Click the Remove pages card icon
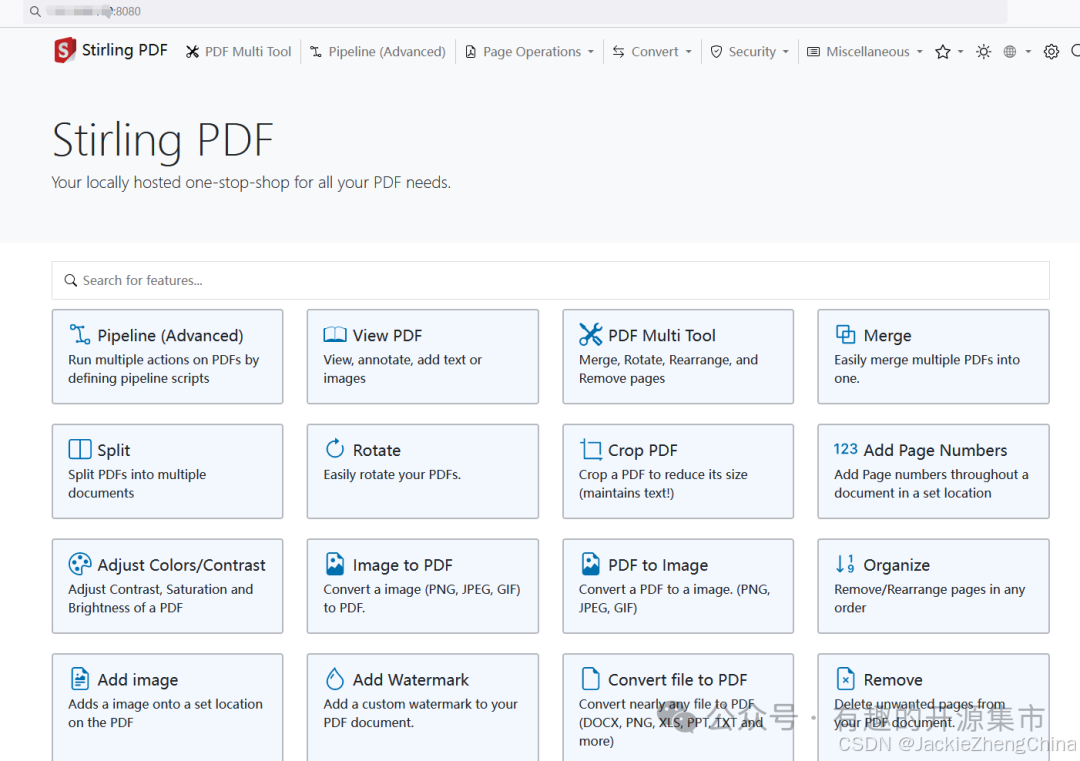 pyautogui.click(x=845, y=678)
